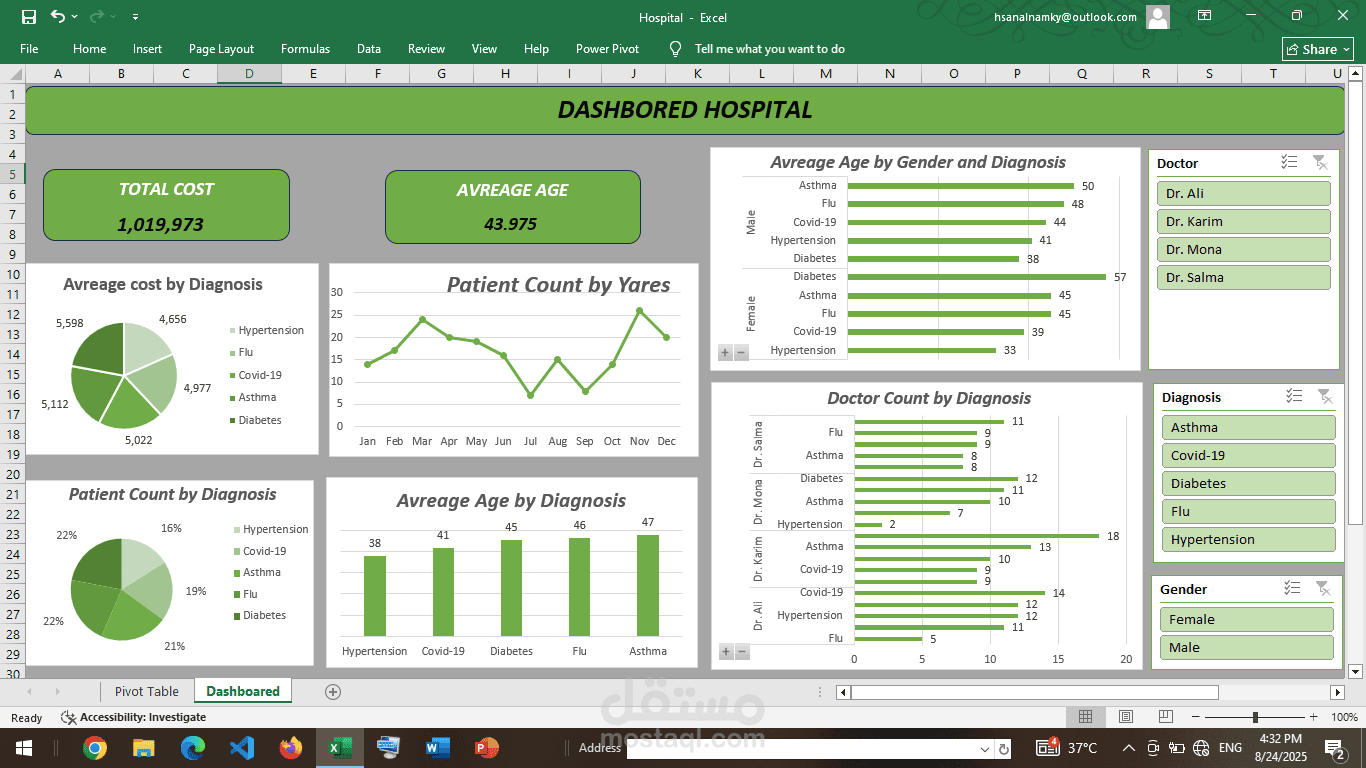This screenshot has height=768, width=1366.
Task: Select Flu in the Diagnosis slicer
Action: click(1249, 512)
